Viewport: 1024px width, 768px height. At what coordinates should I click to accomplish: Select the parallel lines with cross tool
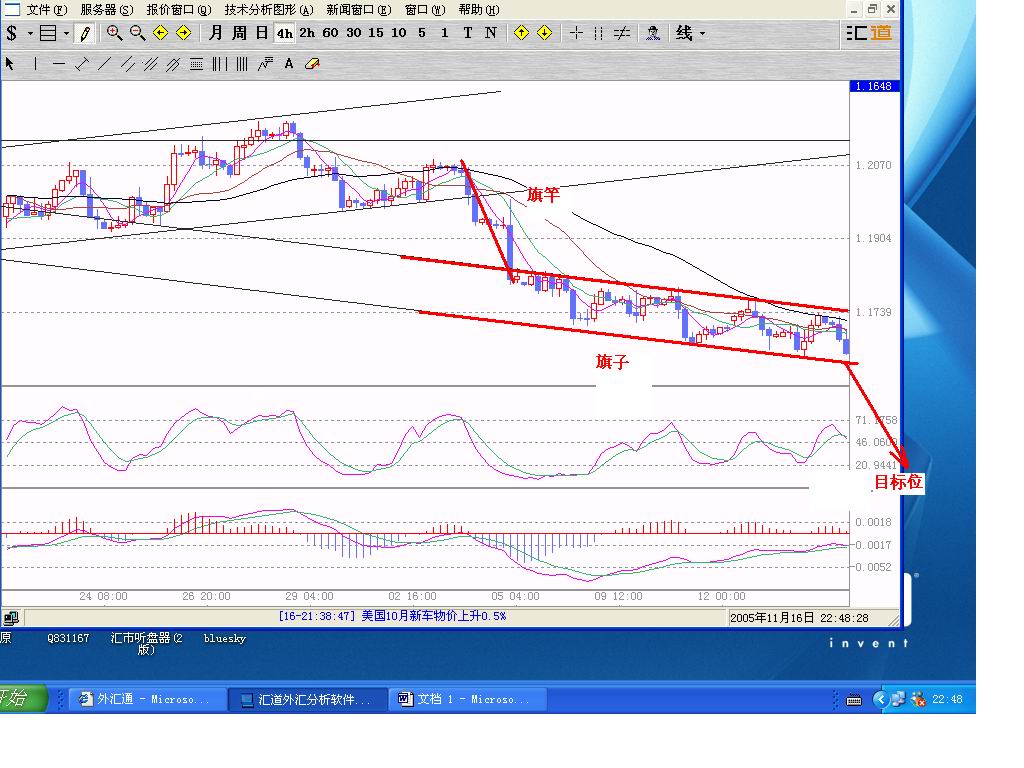click(x=173, y=64)
